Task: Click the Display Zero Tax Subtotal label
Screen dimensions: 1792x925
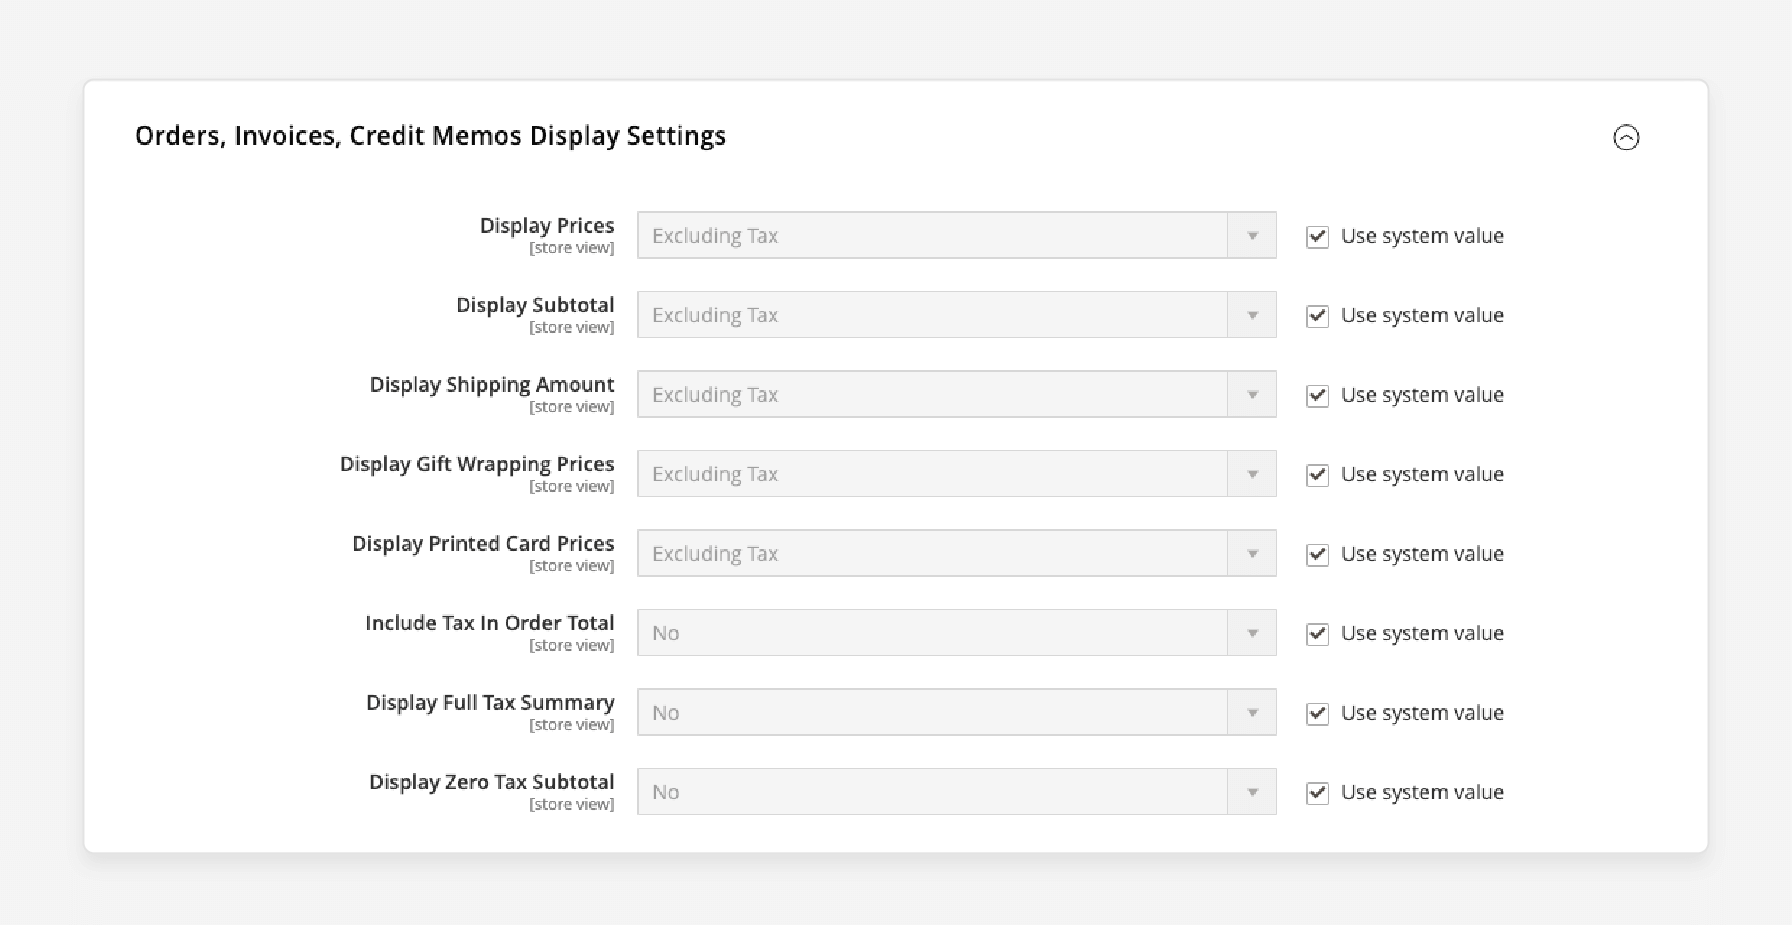Action: [492, 782]
